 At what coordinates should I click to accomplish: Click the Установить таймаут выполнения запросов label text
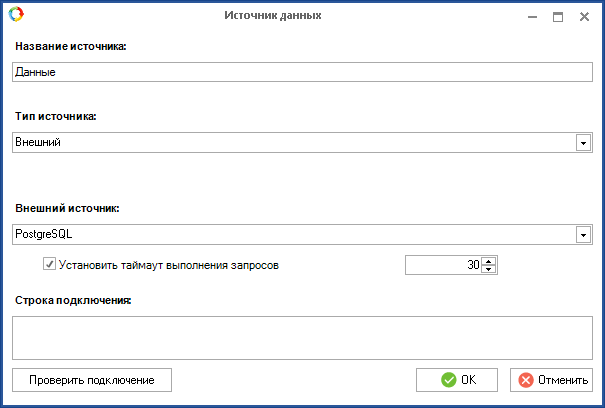pyautogui.click(x=169, y=265)
